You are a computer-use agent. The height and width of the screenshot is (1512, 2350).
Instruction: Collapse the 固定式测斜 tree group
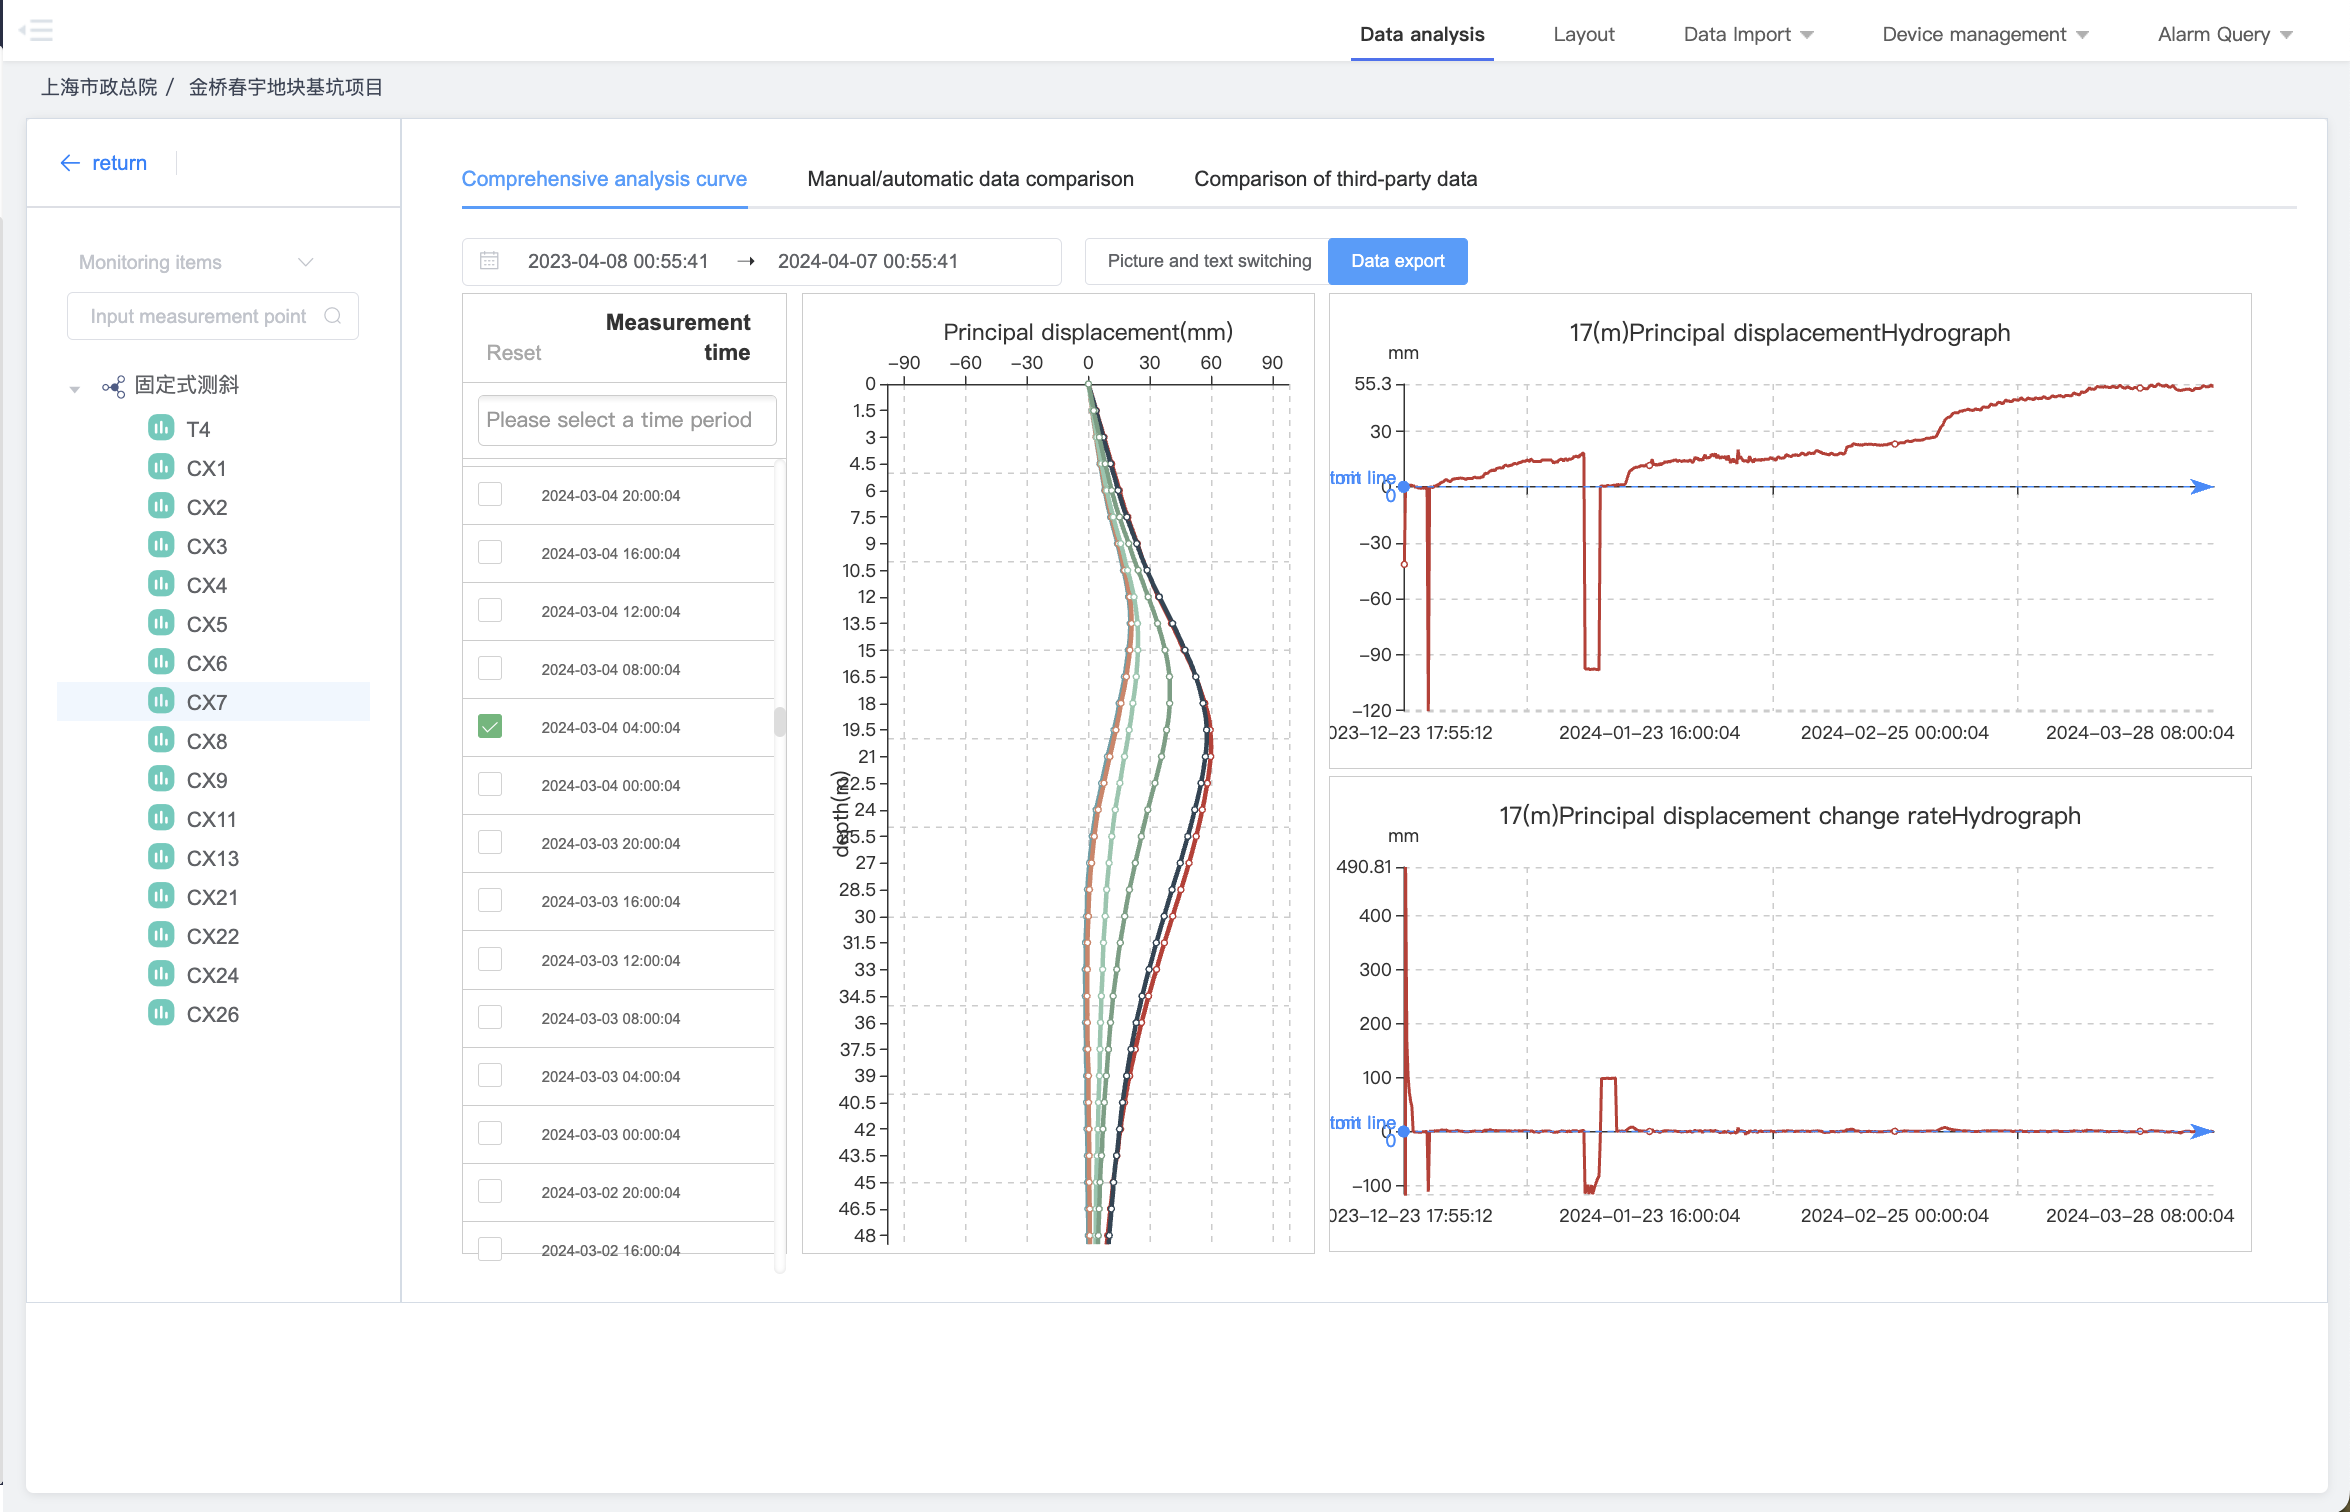(74, 389)
